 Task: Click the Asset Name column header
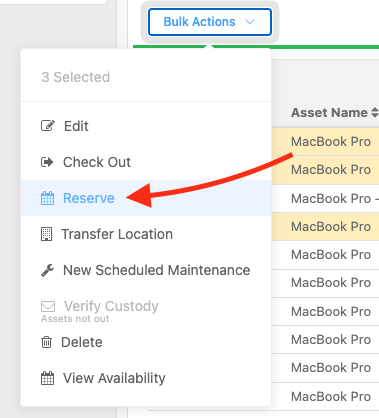pos(329,113)
